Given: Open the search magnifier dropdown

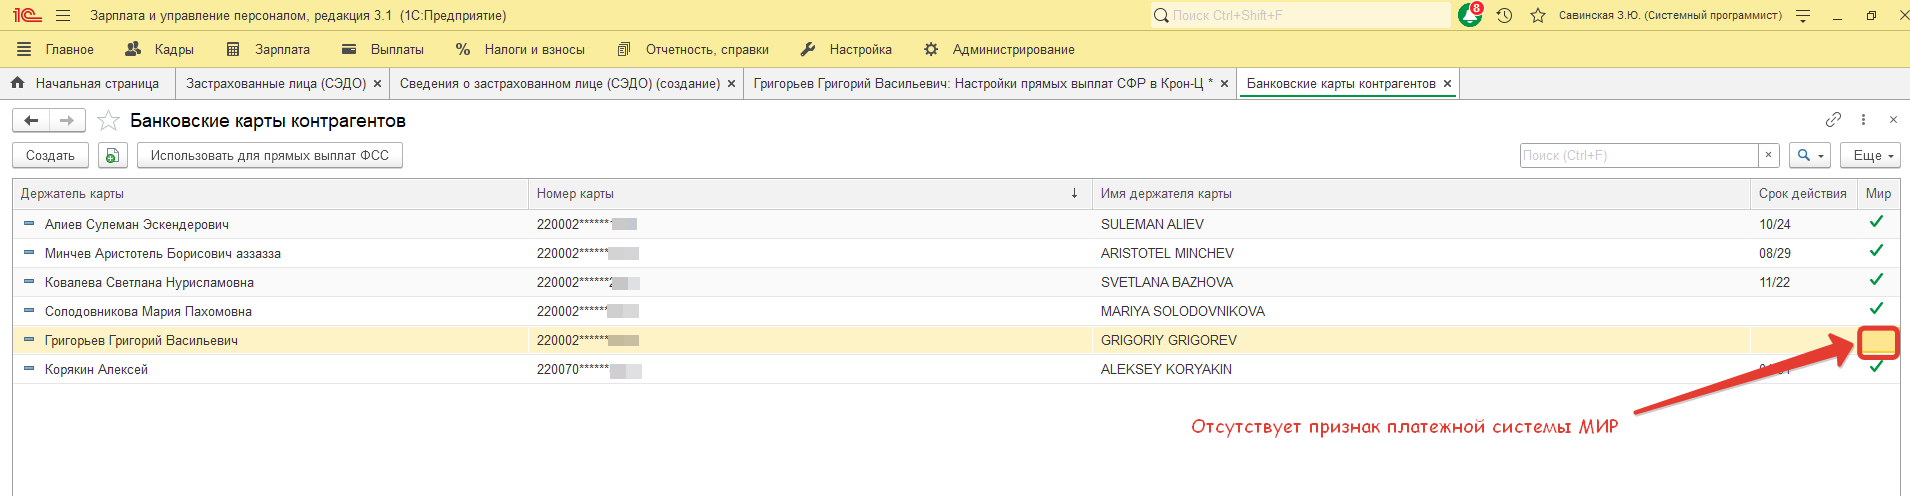Looking at the screenshot, I should [x=1809, y=155].
